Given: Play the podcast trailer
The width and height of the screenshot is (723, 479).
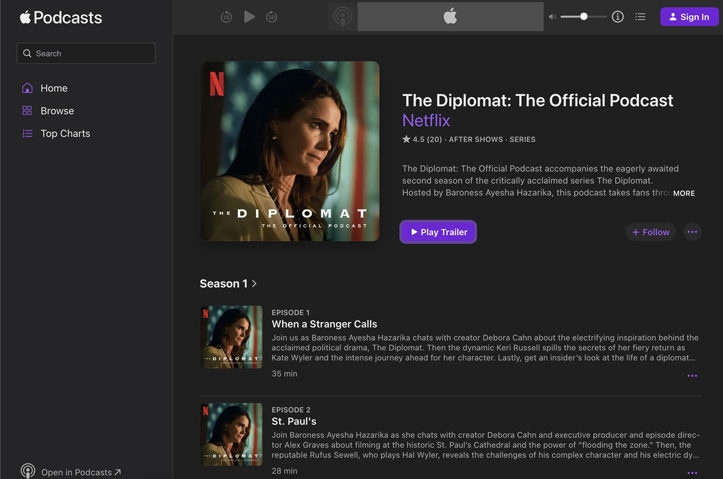Looking at the screenshot, I should point(438,232).
